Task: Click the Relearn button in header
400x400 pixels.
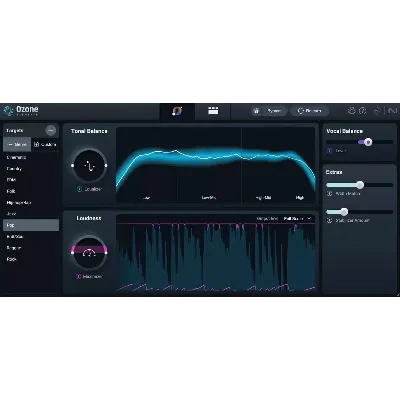Action: pos(309,111)
